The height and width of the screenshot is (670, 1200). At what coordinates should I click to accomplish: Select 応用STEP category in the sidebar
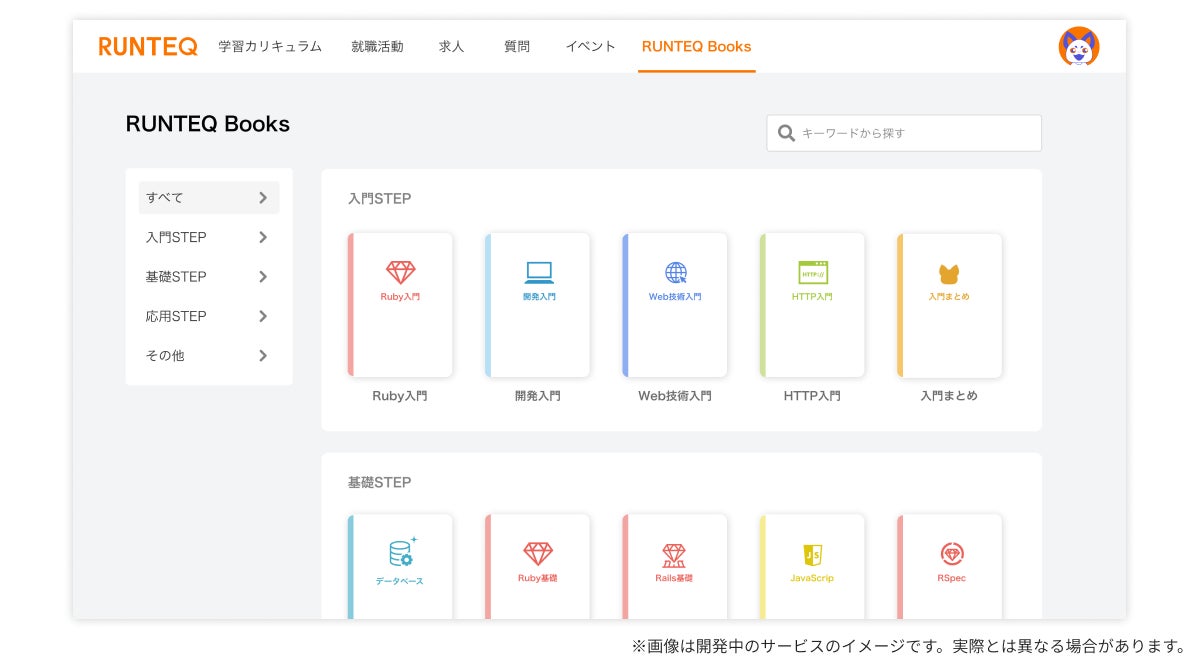[208, 316]
